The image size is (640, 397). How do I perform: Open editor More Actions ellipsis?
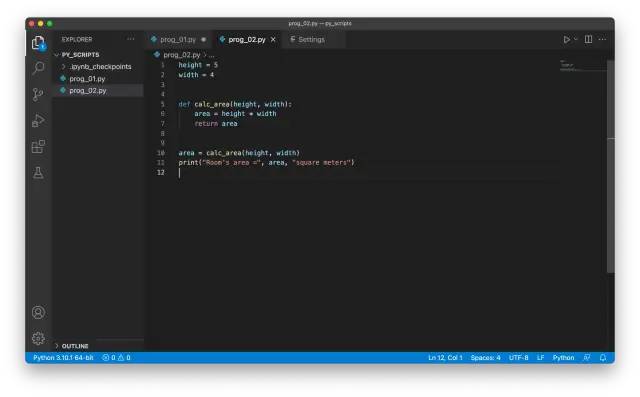[x=602, y=39]
